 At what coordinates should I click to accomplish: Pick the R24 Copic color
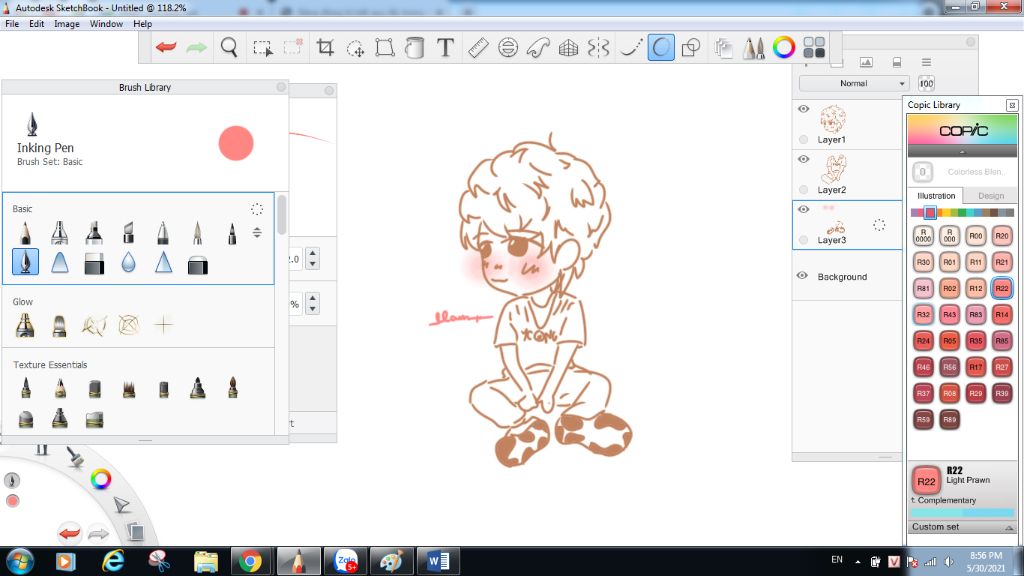(923, 340)
